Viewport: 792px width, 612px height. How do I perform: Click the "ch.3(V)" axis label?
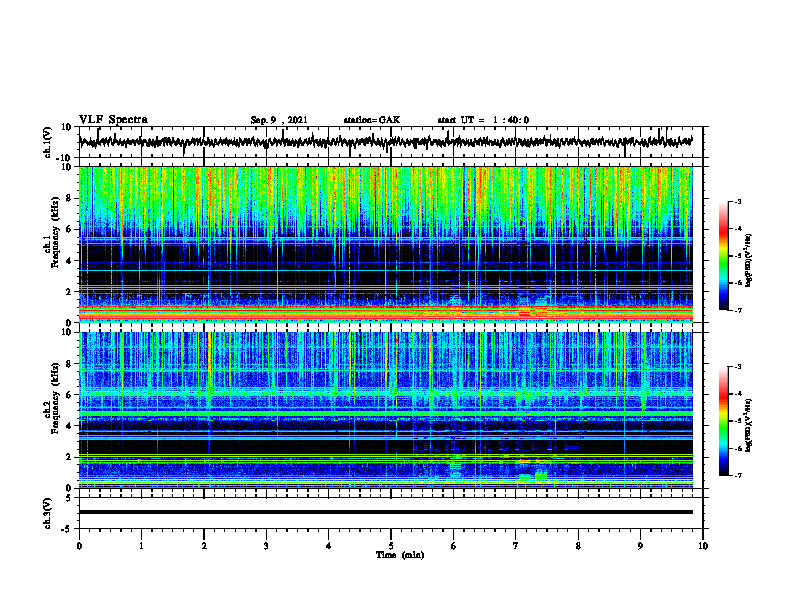point(47,513)
